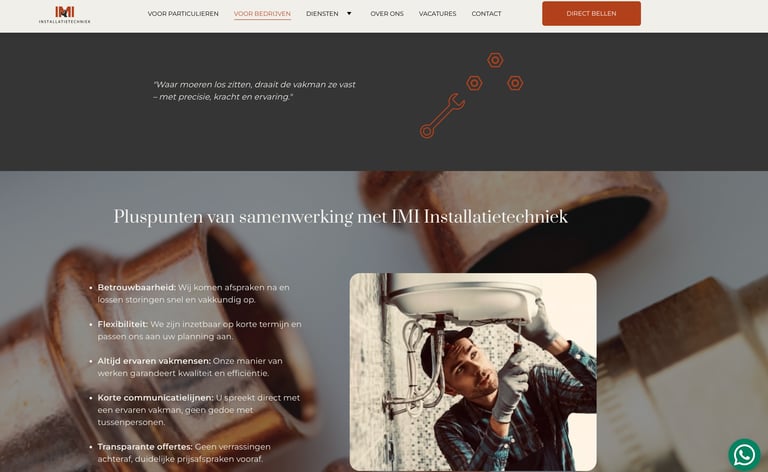Click the orange wrench icon
The image size is (768, 472).
coord(442,116)
